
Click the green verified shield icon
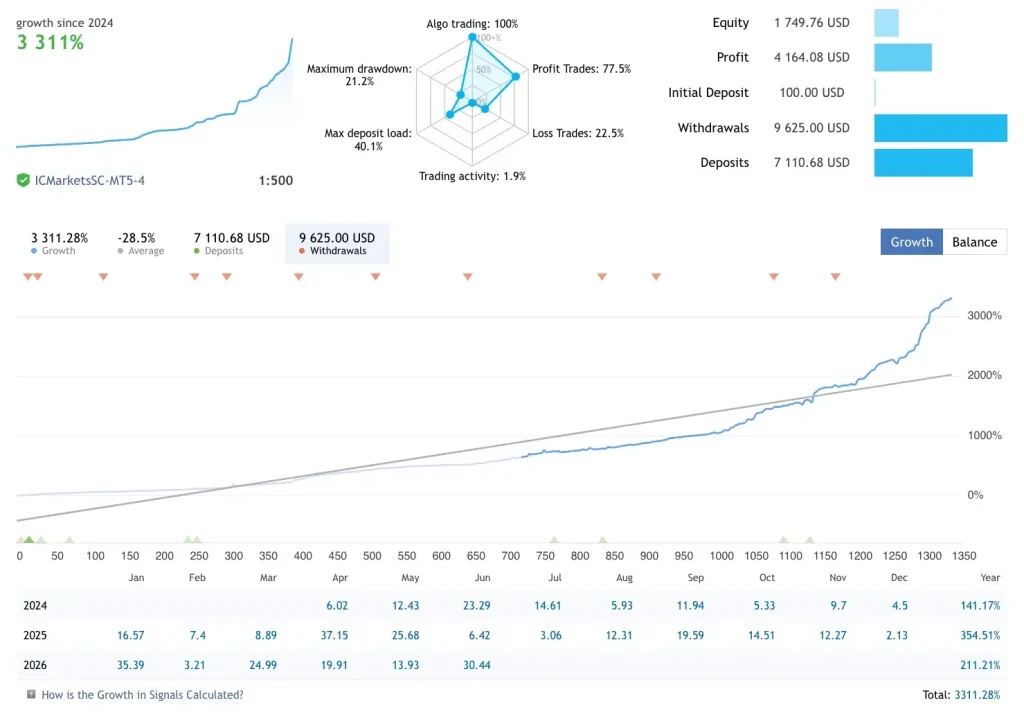(23, 180)
